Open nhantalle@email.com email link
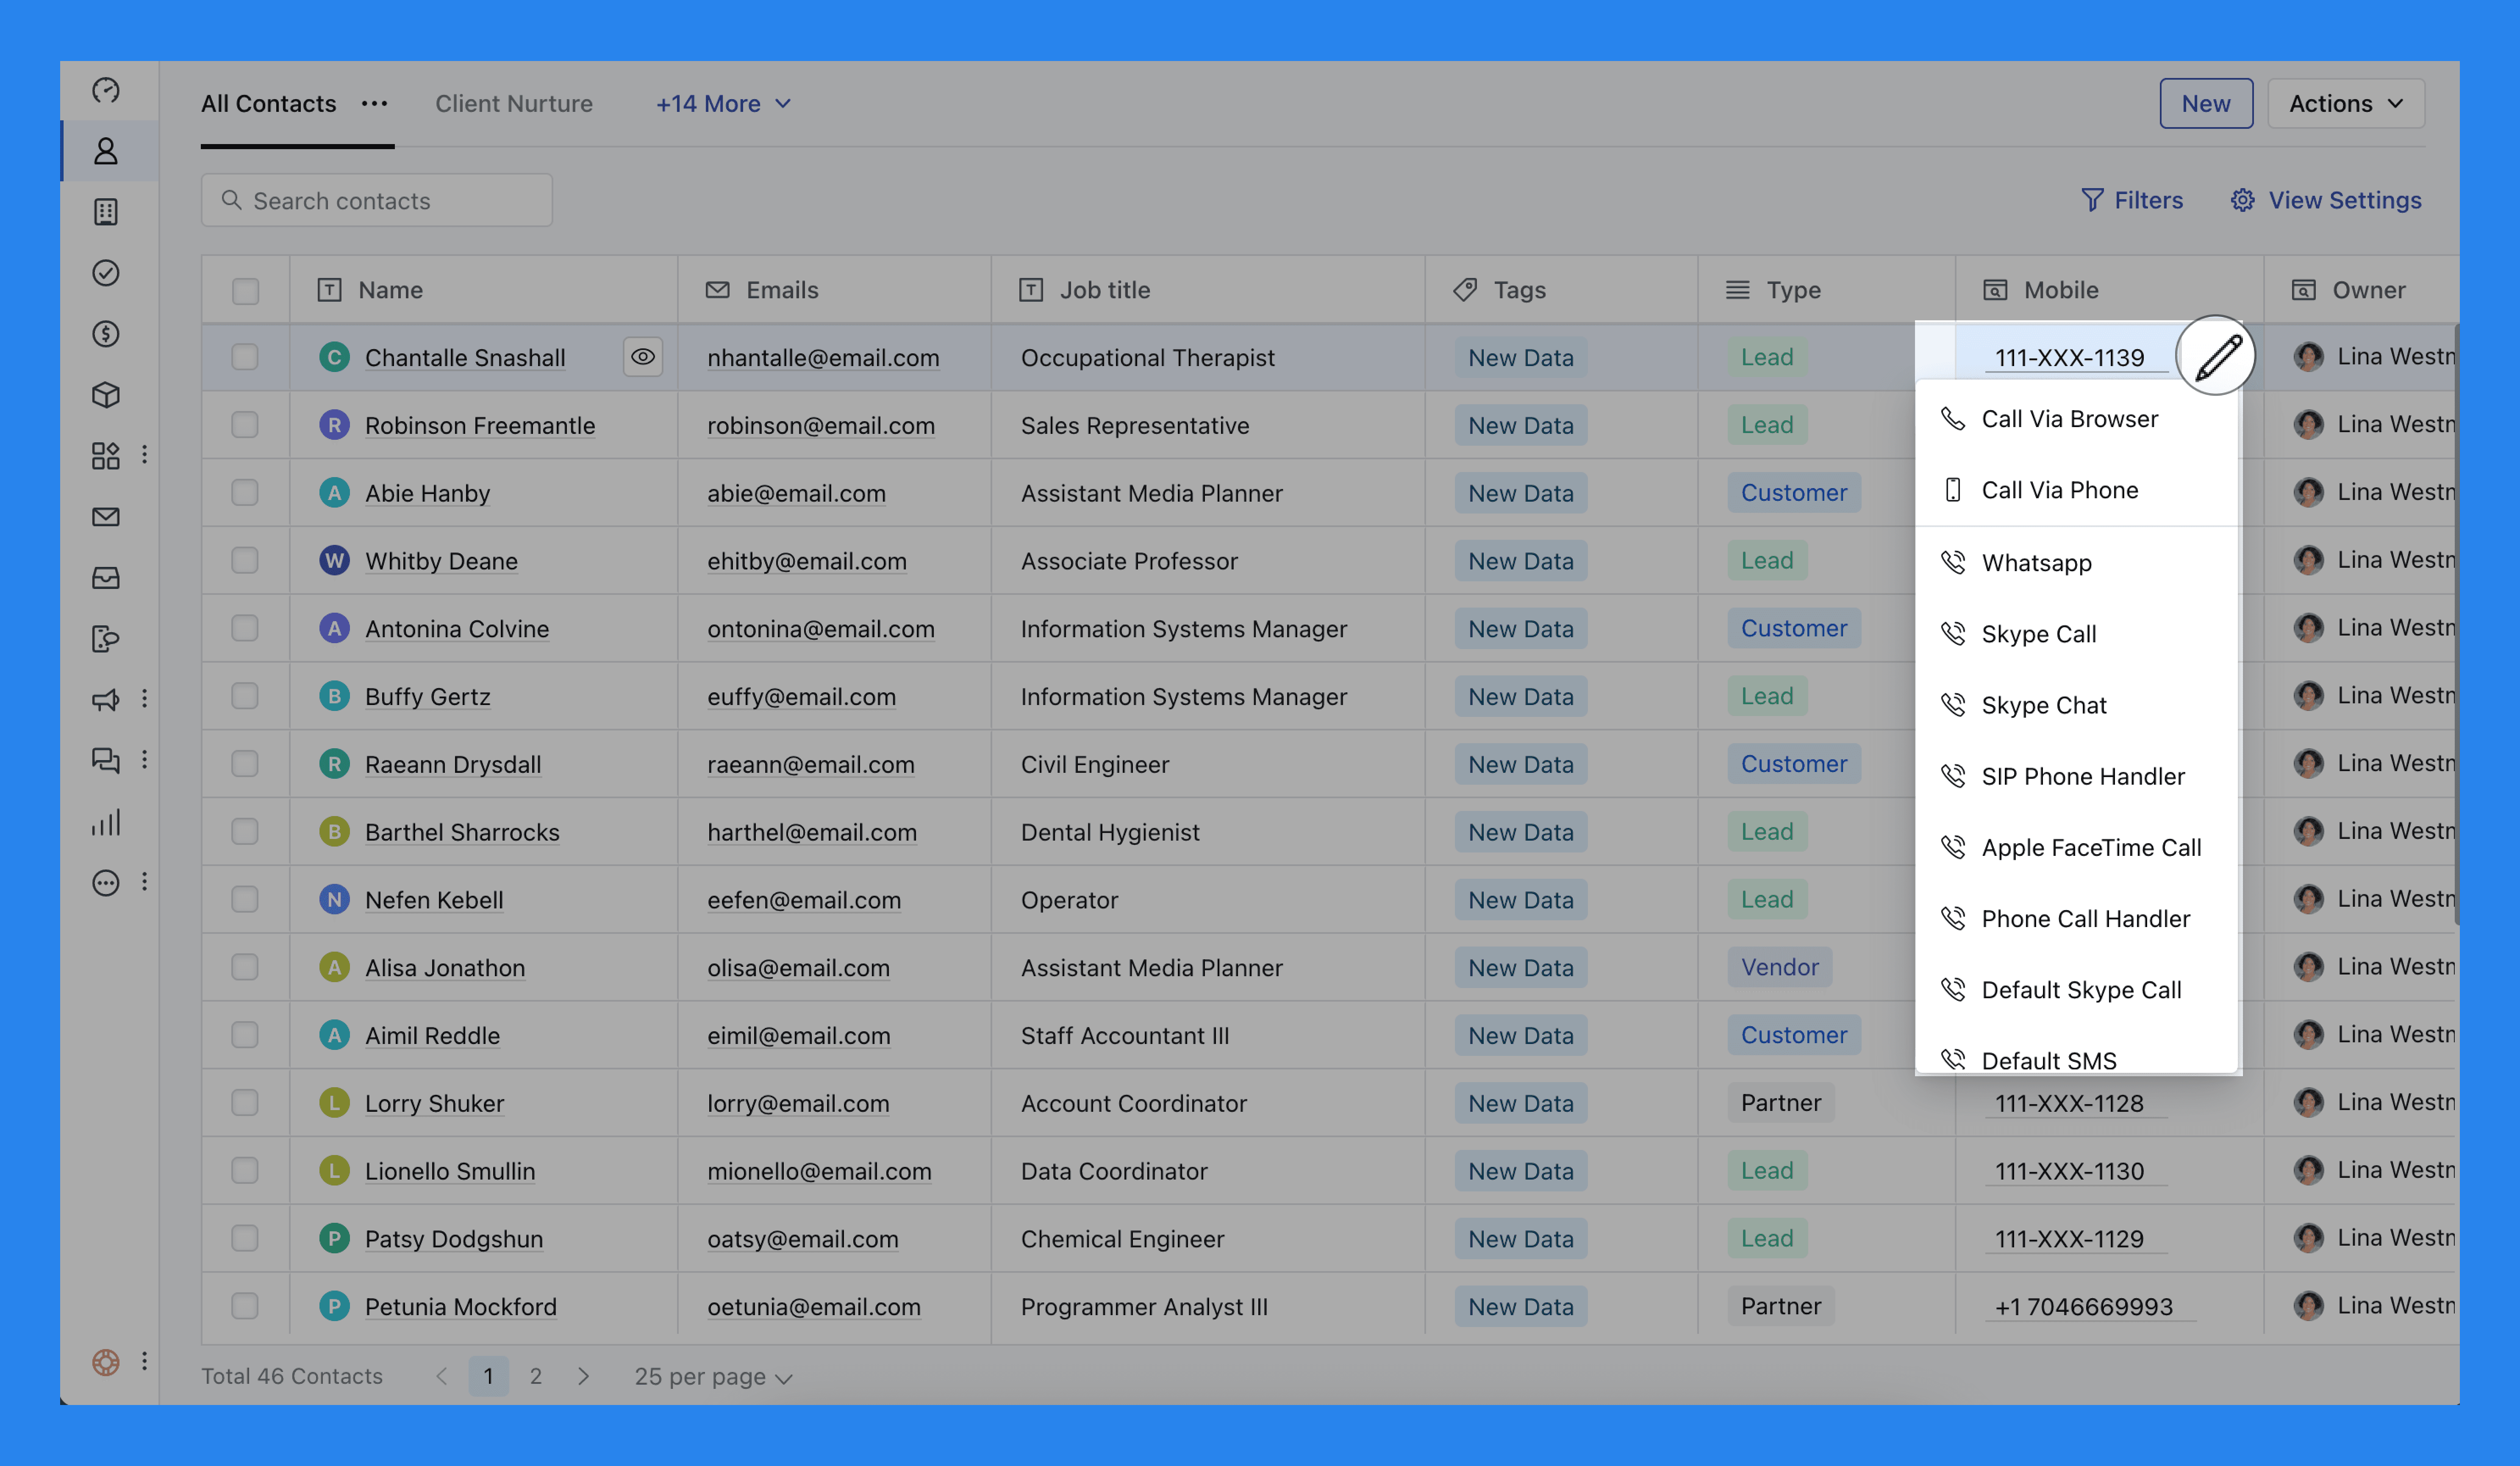Screen dimensions: 2520x1466 (824, 357)
